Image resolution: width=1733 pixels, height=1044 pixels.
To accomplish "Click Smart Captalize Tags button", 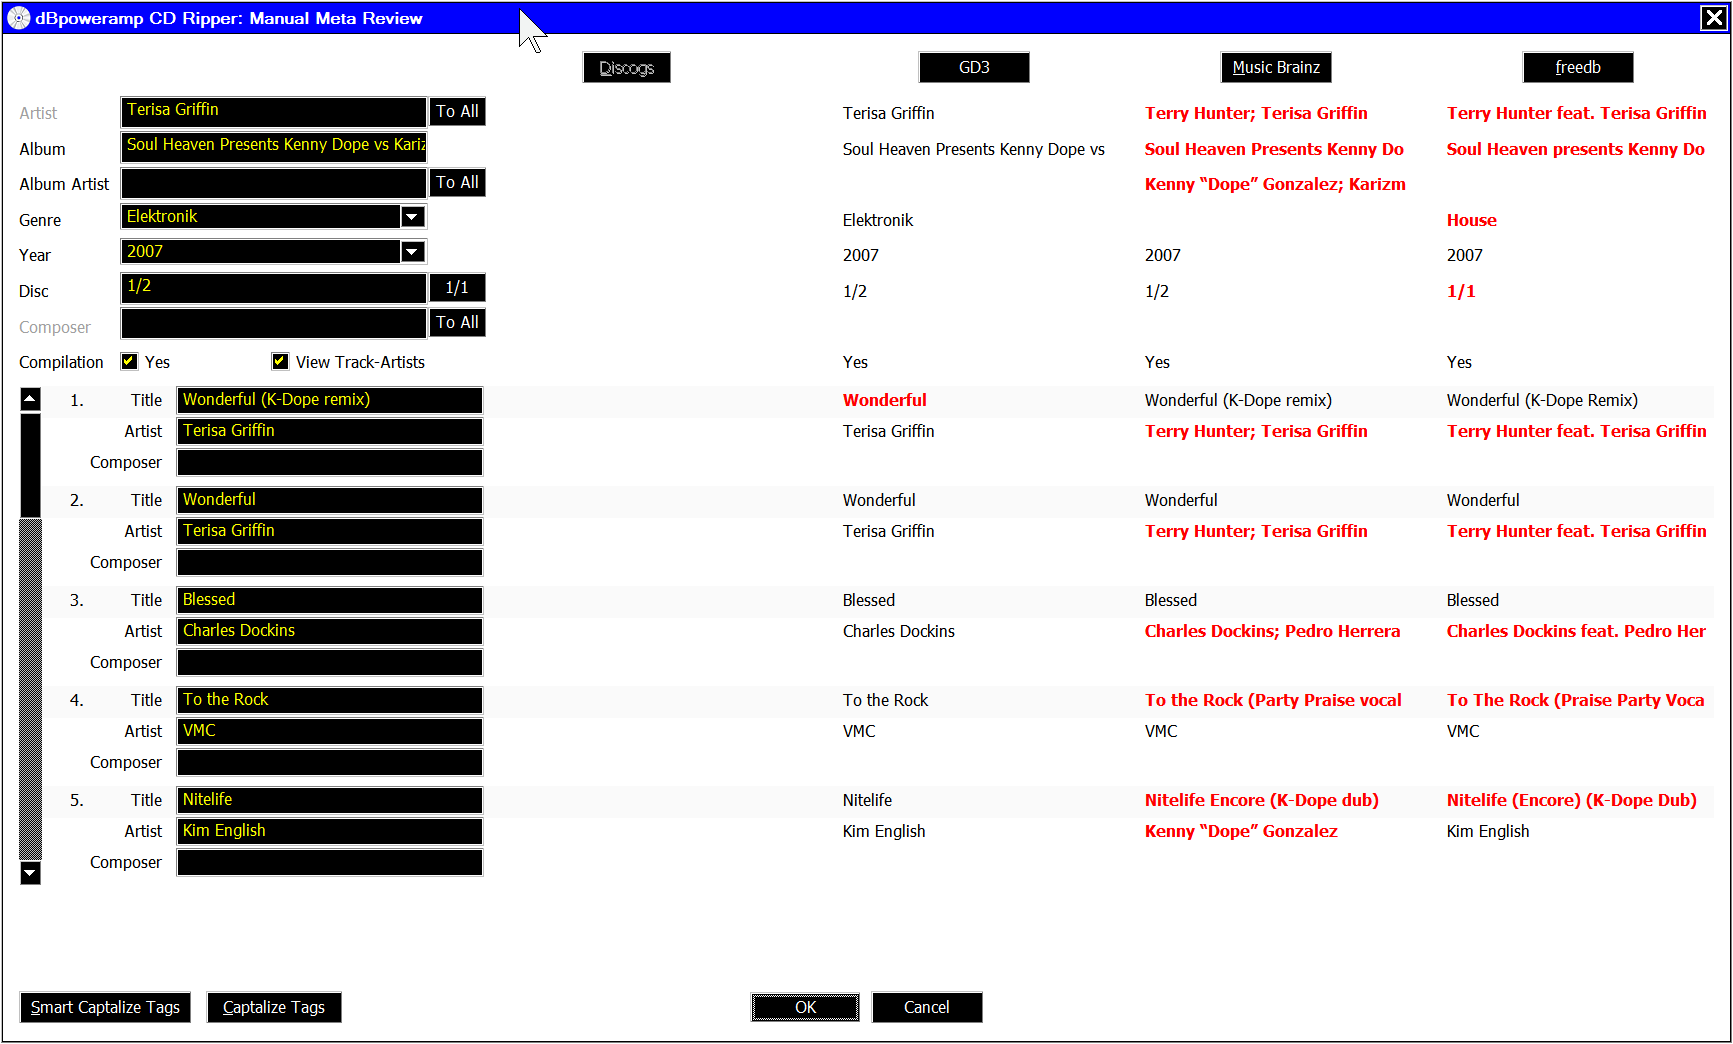I will [105, 1007].
